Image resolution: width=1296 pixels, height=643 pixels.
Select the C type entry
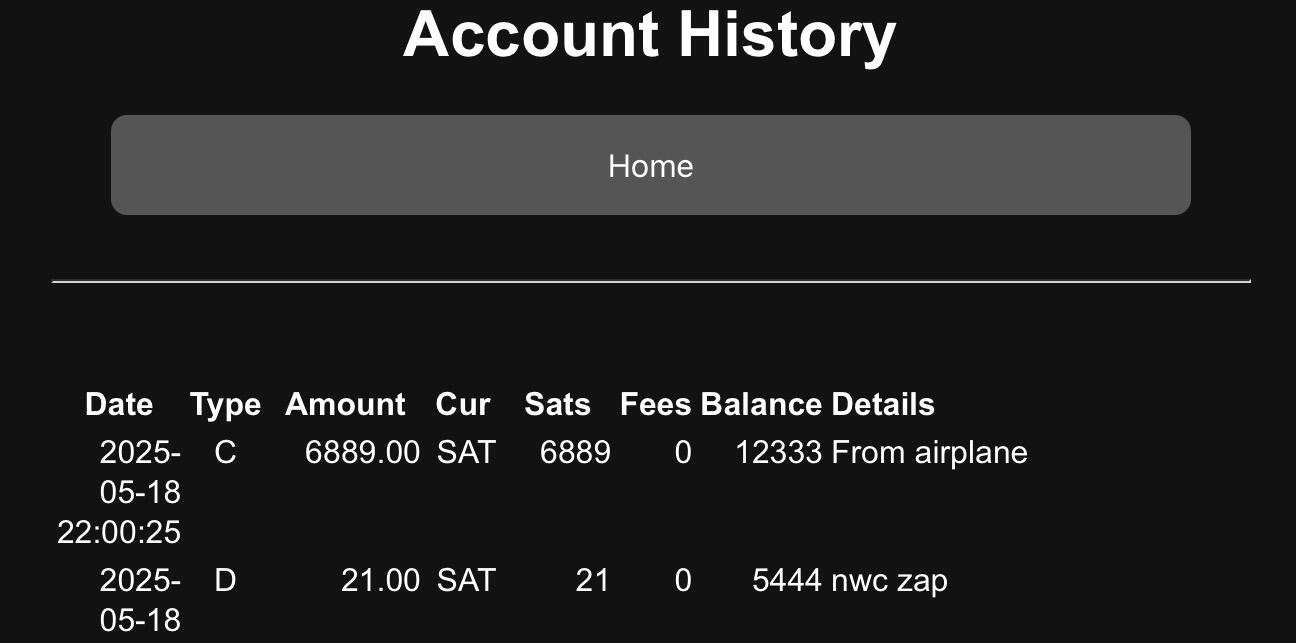(225, 452)
